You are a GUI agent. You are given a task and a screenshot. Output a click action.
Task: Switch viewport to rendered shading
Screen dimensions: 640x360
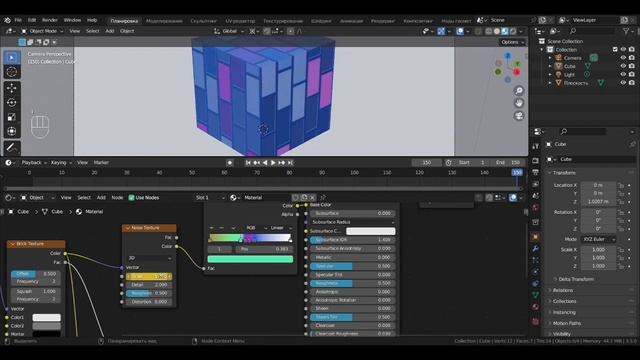(513, 31)
